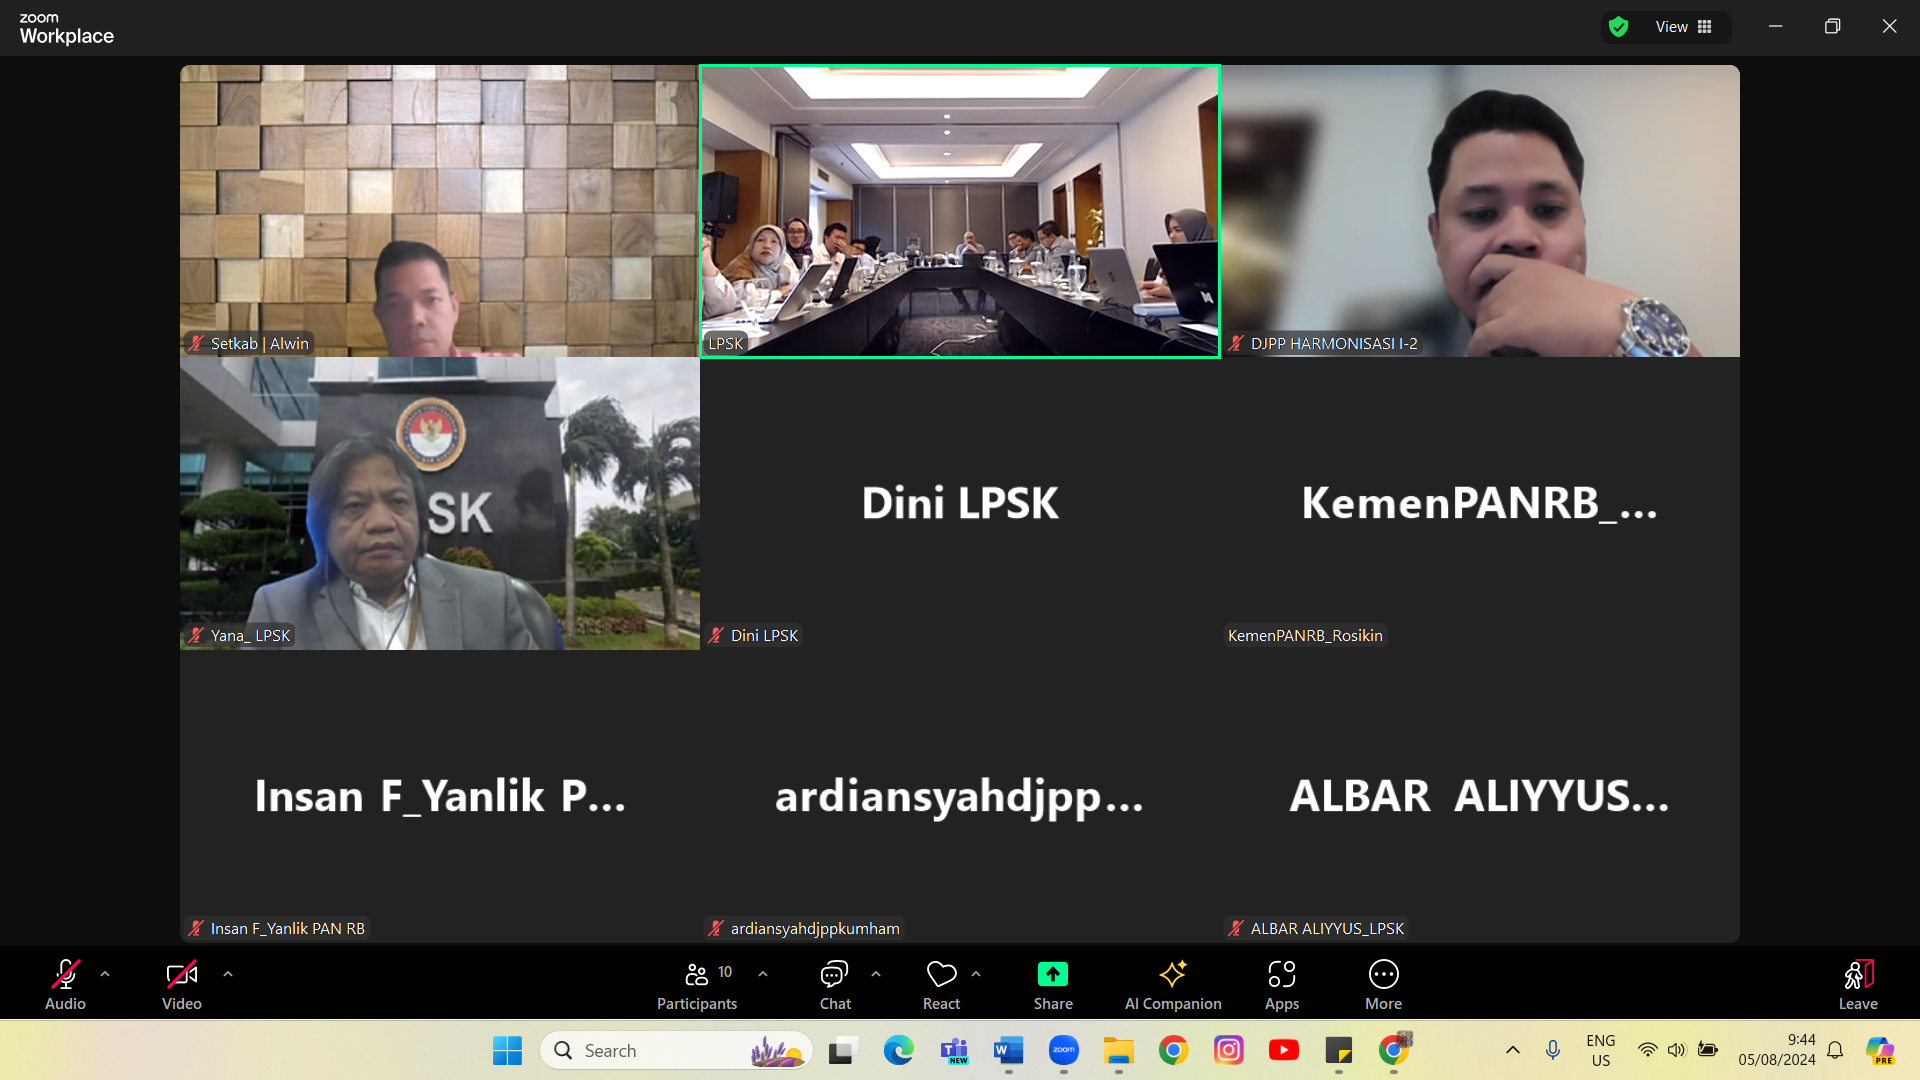Open Microsoft Teams from taskbar

954,1050
